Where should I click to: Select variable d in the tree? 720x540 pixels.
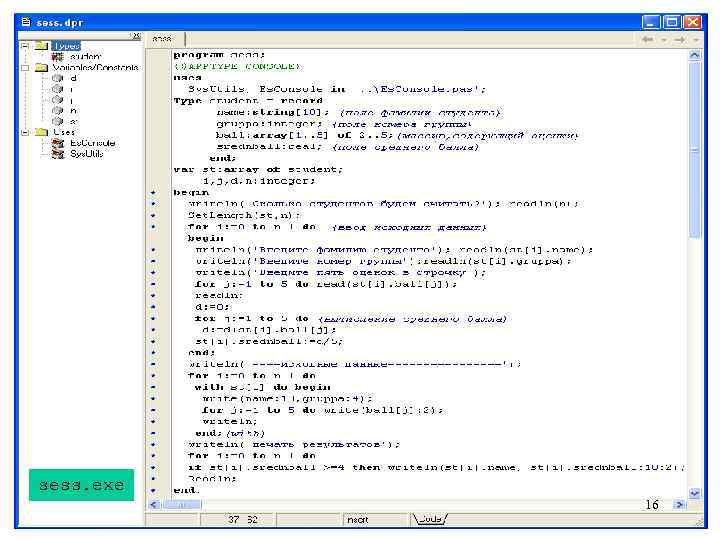coord(73,78)
